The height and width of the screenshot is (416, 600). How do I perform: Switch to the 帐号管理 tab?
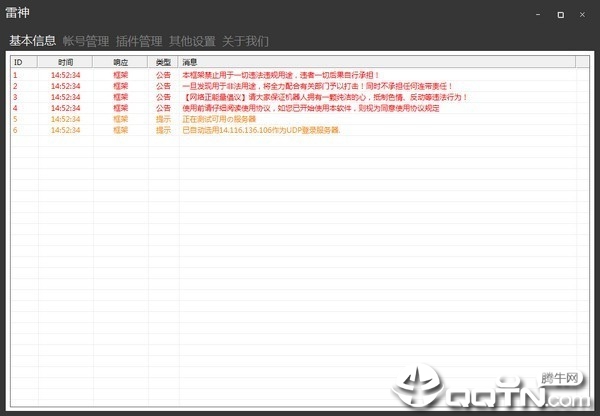click(86, 41)
